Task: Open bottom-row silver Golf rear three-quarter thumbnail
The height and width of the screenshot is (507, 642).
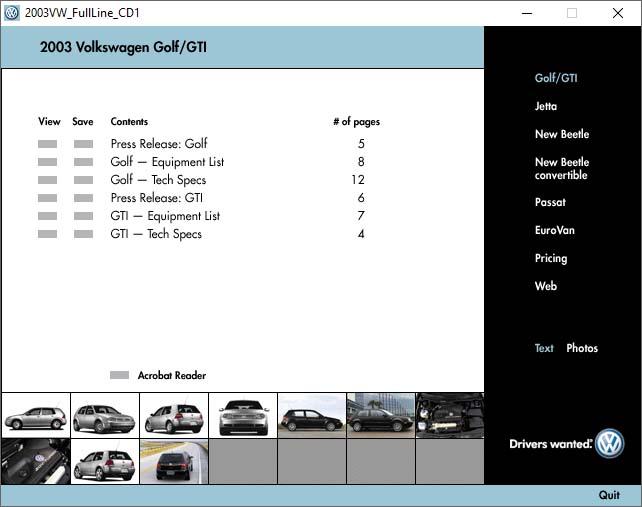Action: pyautogui.click(x=105, y=462)
